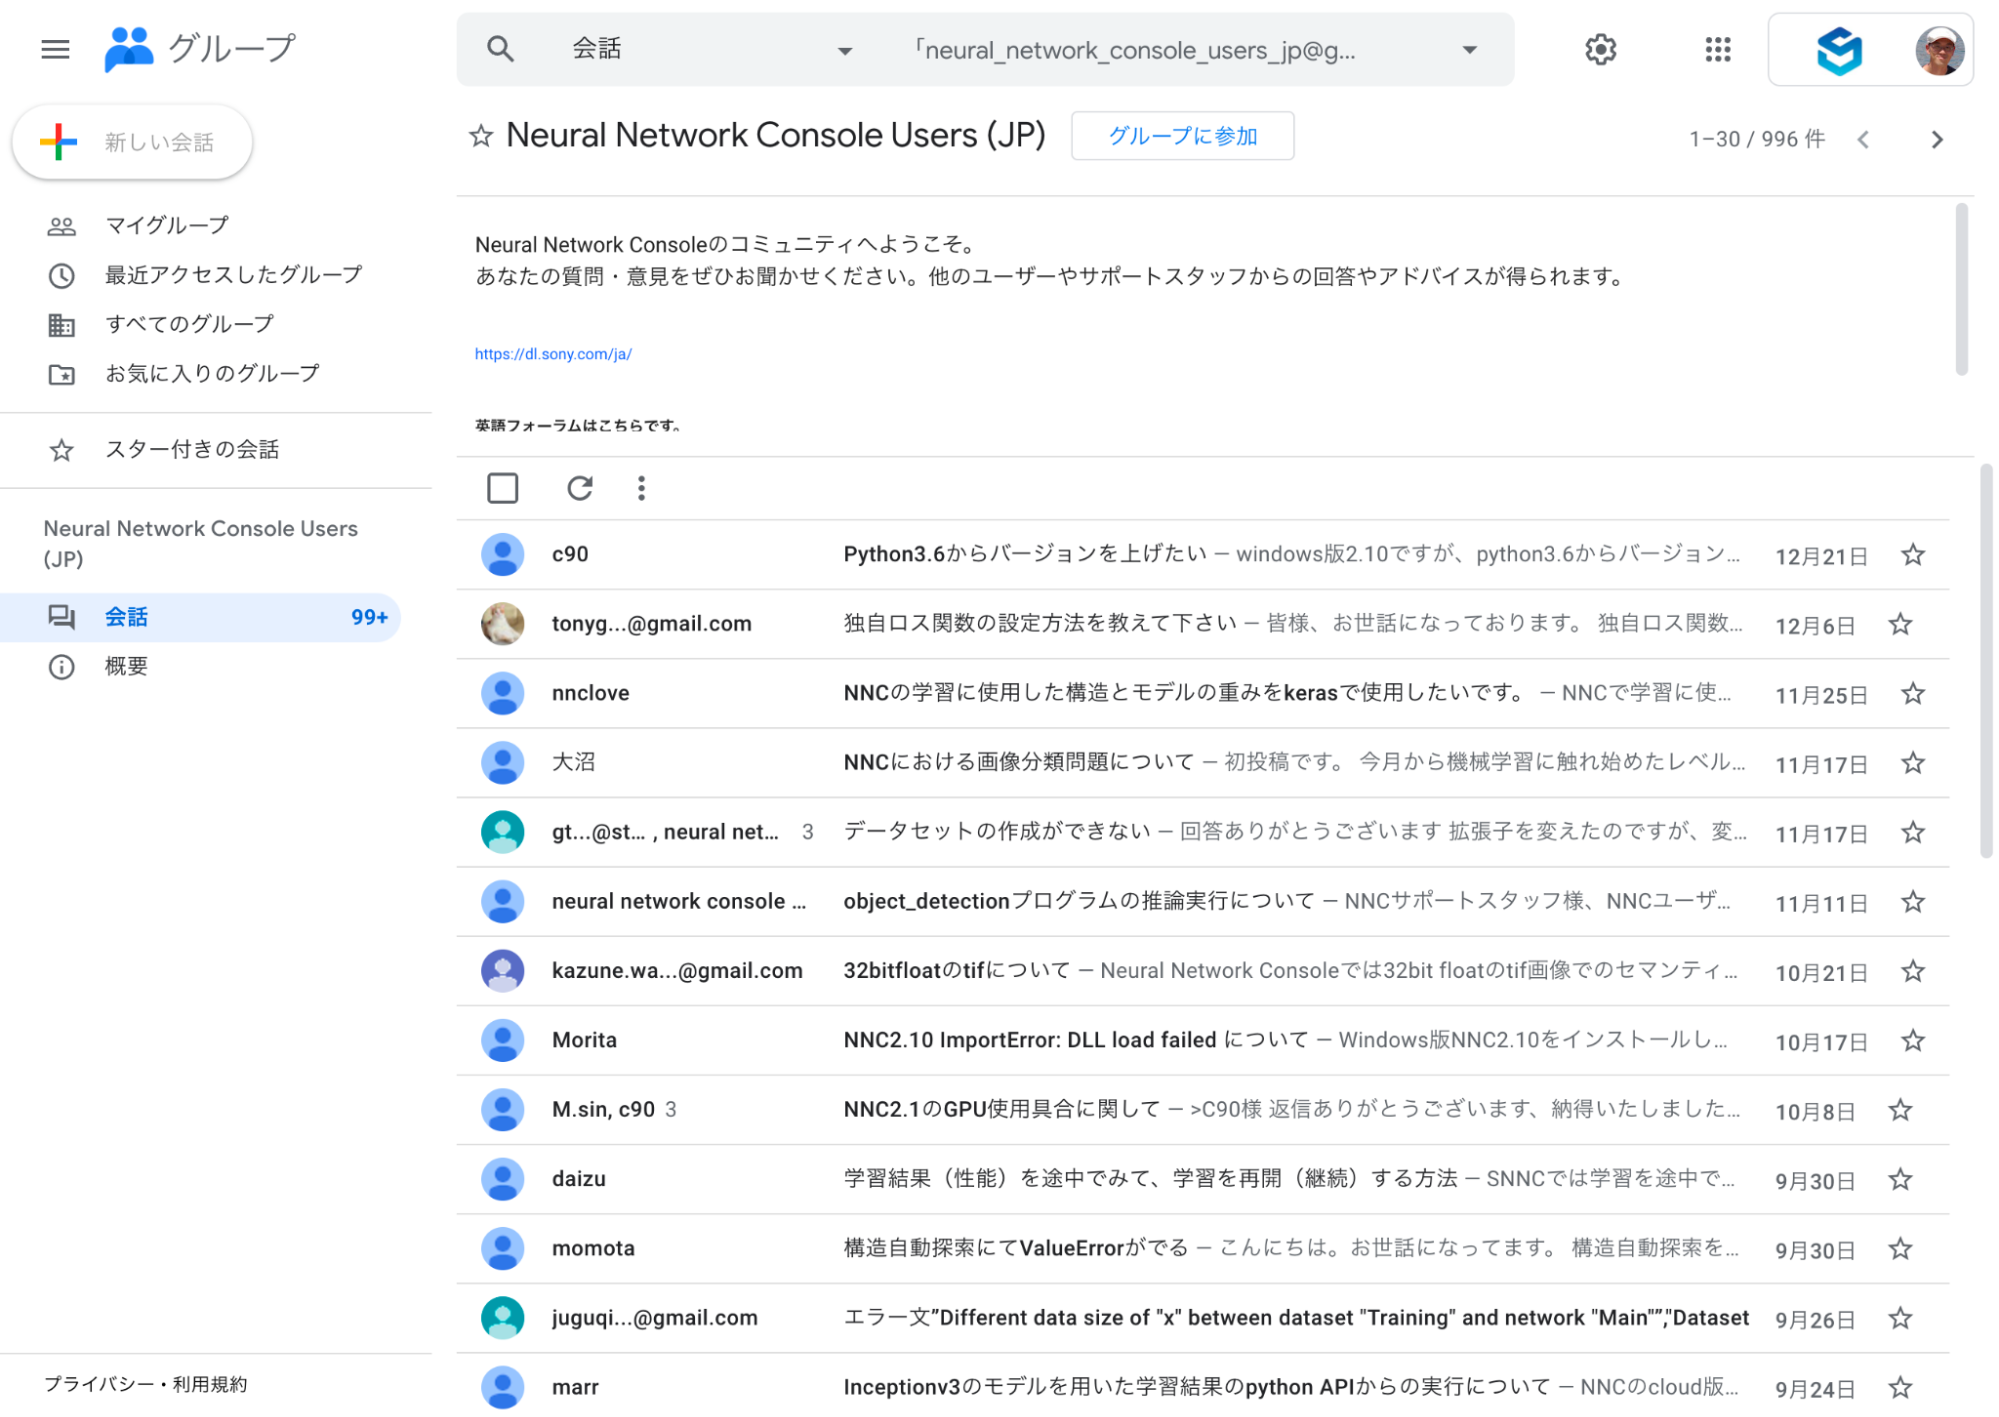Go to next page of conversations

(1937, 140)
